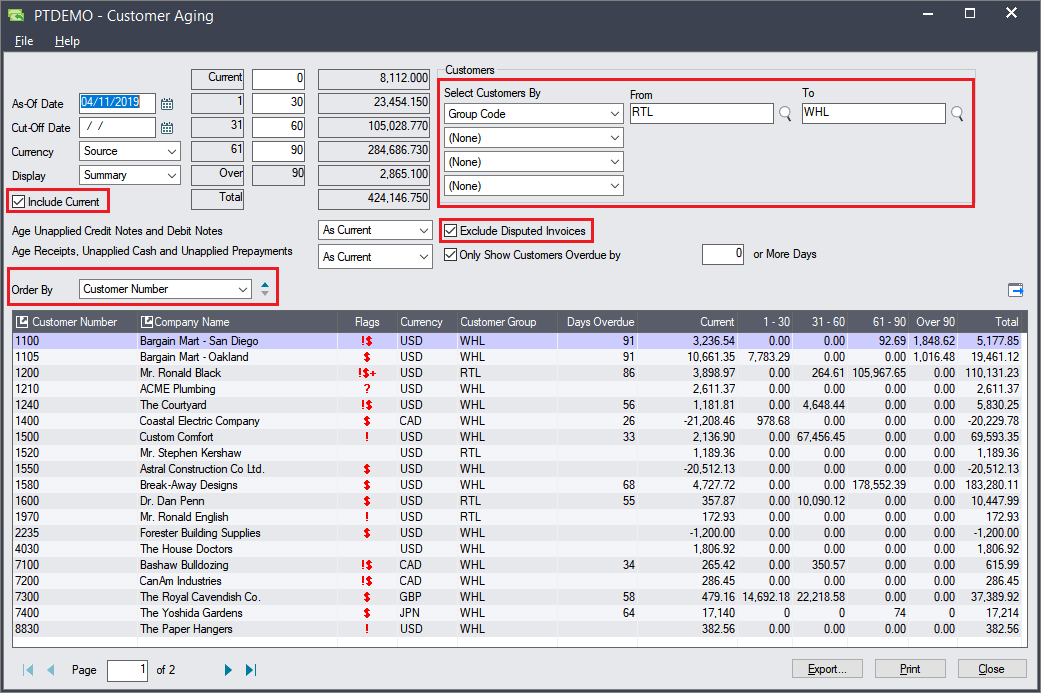Screen dimensions: 1041x693
Task: Open the File menu
Action: 24,41
